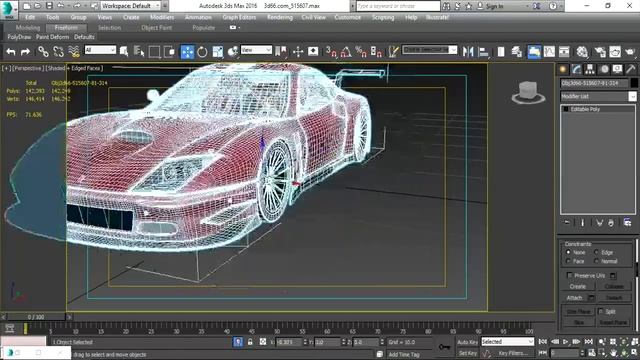Image resolution: width=640 pixels, height=360 pixels.
Task: Switch to the Hierarchy command panel tab
Action: tap(590, 69)
